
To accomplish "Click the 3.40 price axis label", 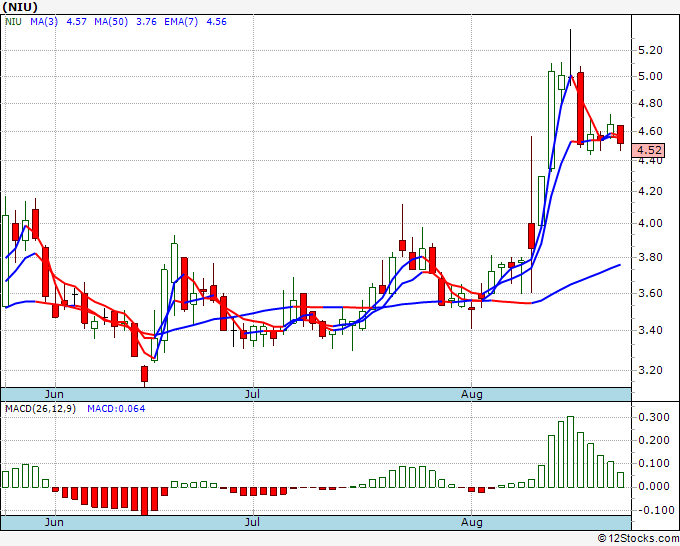I will click(651, 330).
